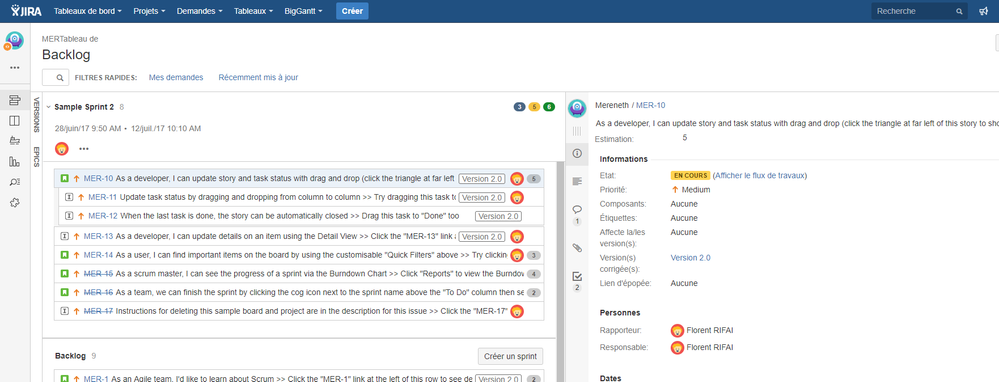Open the Reports chart icon in the sidebar
Viewport: 999px width, 382px height.
click(x=15, y=162)
